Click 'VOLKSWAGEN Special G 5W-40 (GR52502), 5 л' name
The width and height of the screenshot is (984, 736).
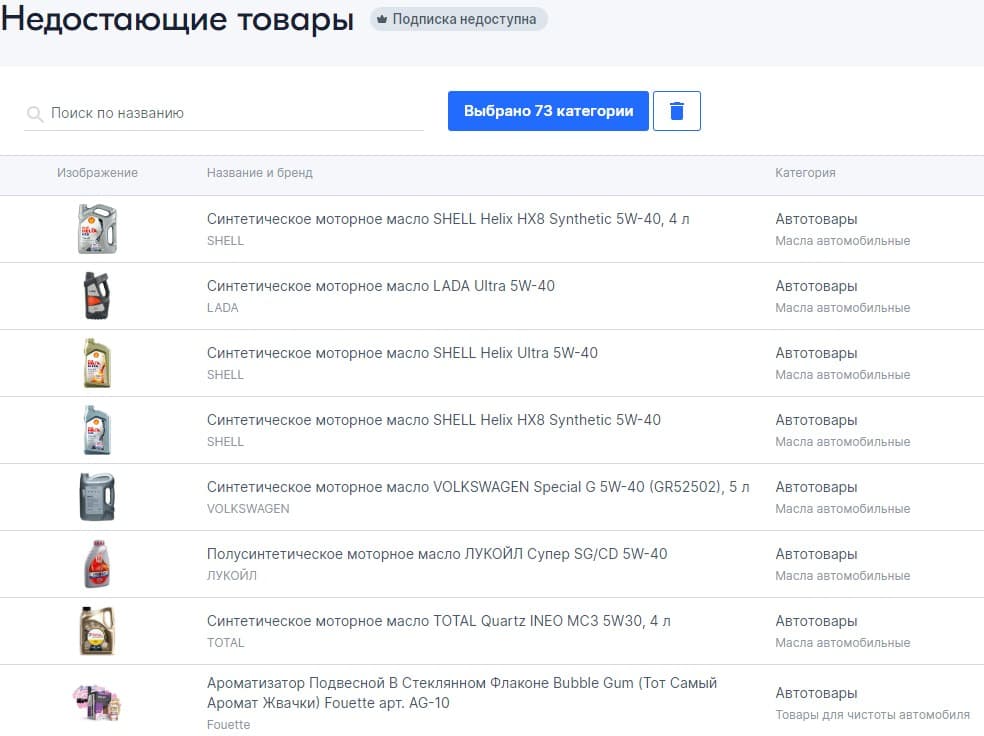point(478,487)
